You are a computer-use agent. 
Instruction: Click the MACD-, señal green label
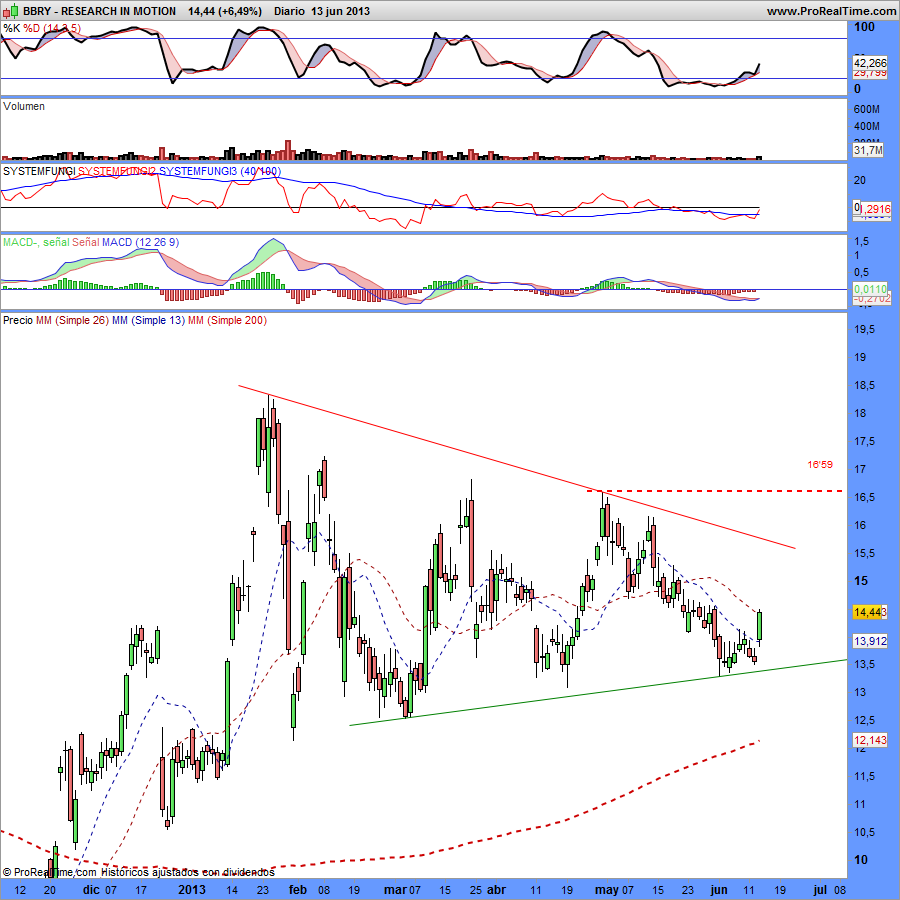pyautogui.click(x=36, y=242)
